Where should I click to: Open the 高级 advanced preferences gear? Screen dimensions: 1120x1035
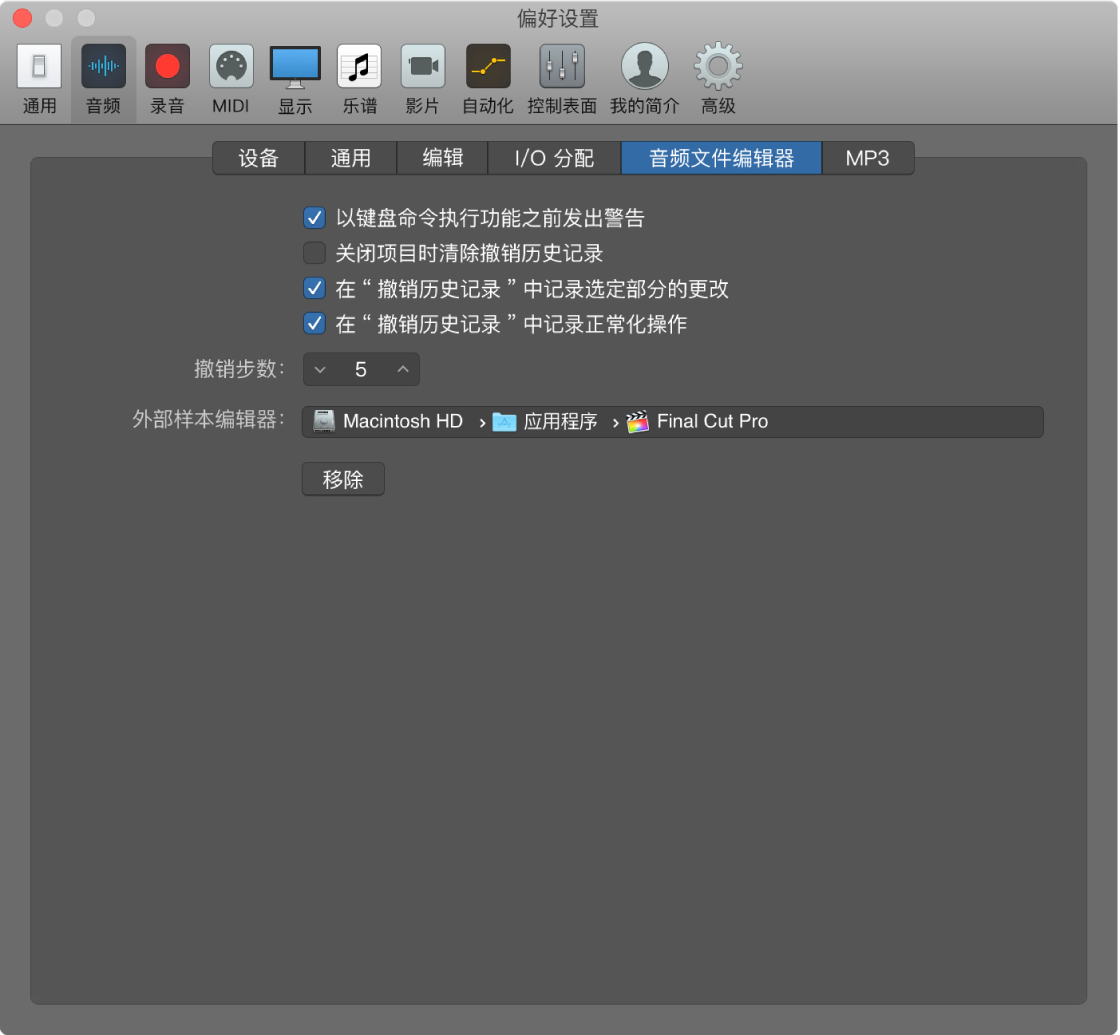point(718,66)
